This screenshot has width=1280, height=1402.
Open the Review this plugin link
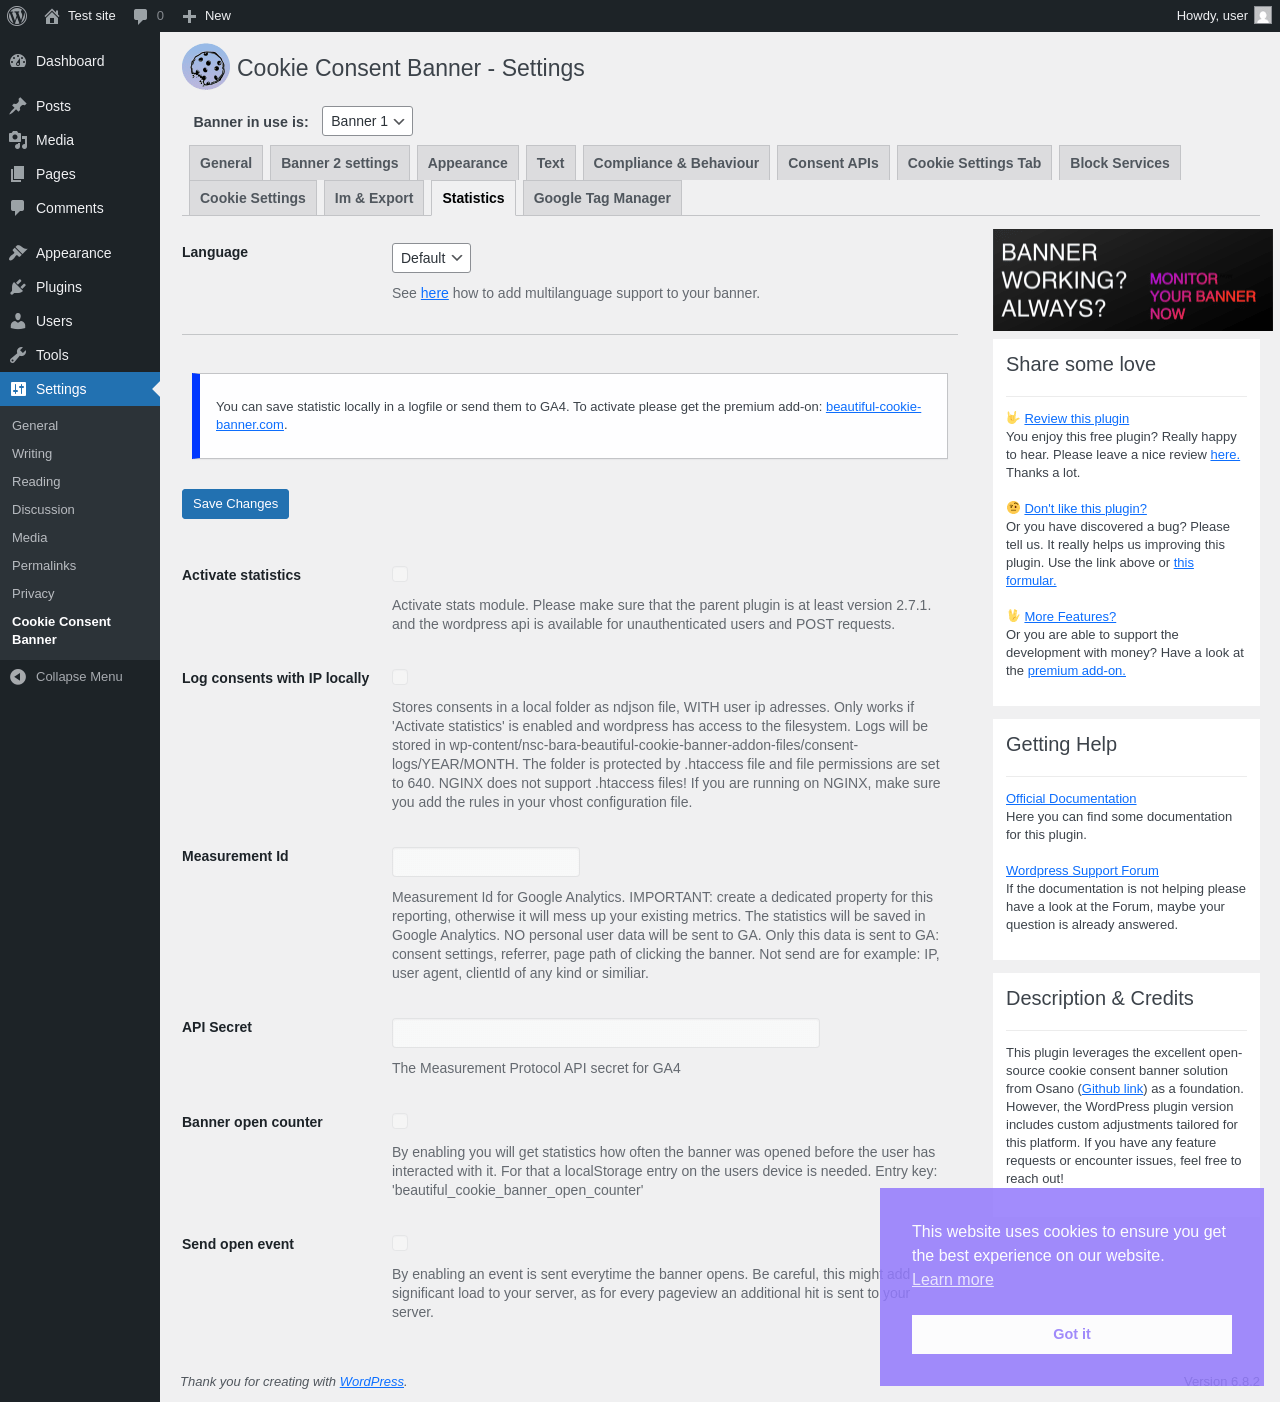click(1077, 419)
